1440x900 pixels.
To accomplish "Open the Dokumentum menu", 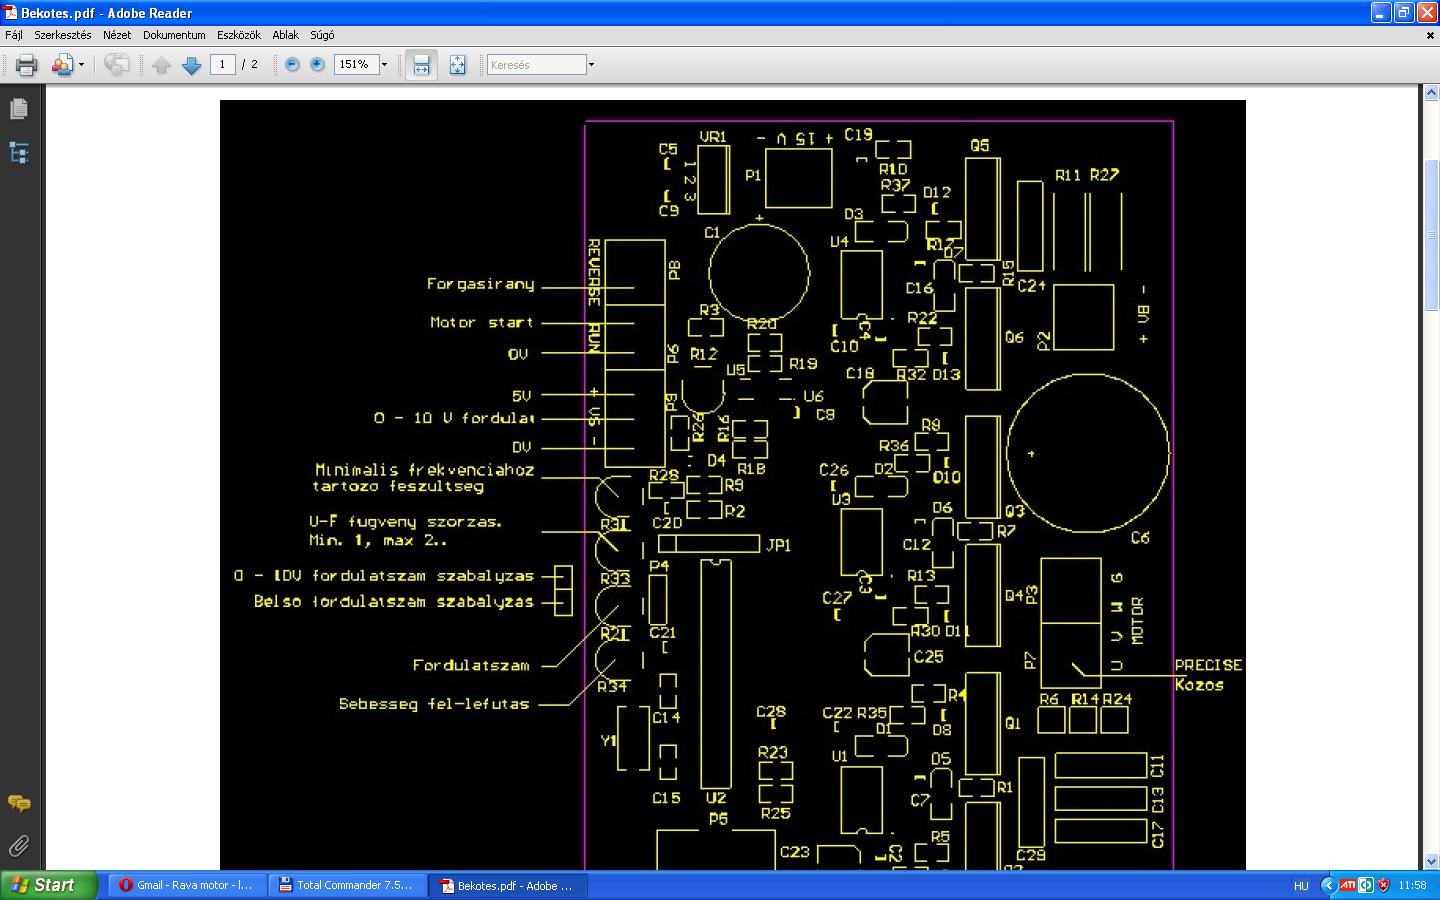I will click(174, 35).
